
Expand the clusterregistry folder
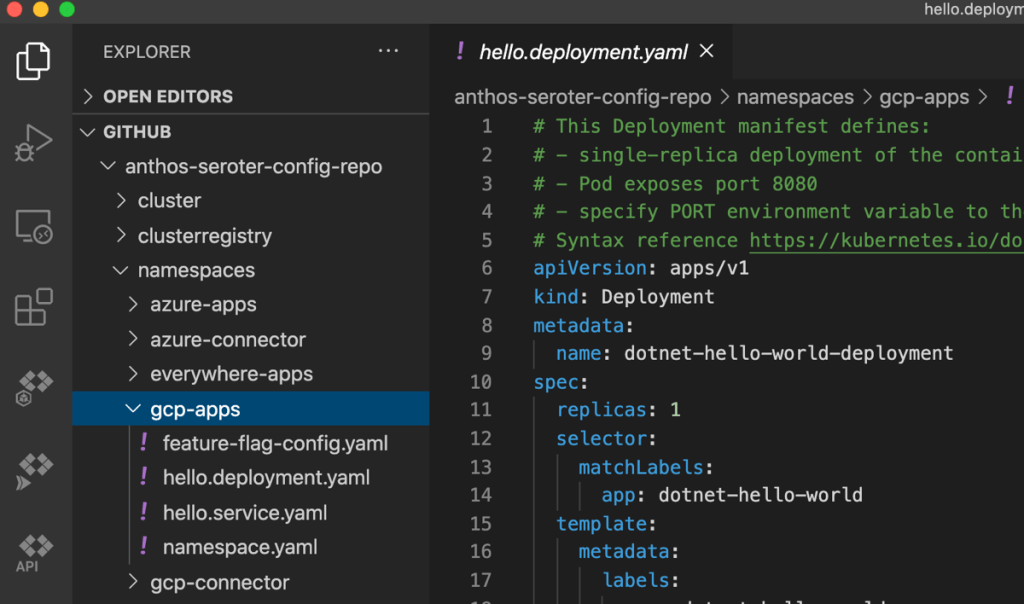[204, 236]
